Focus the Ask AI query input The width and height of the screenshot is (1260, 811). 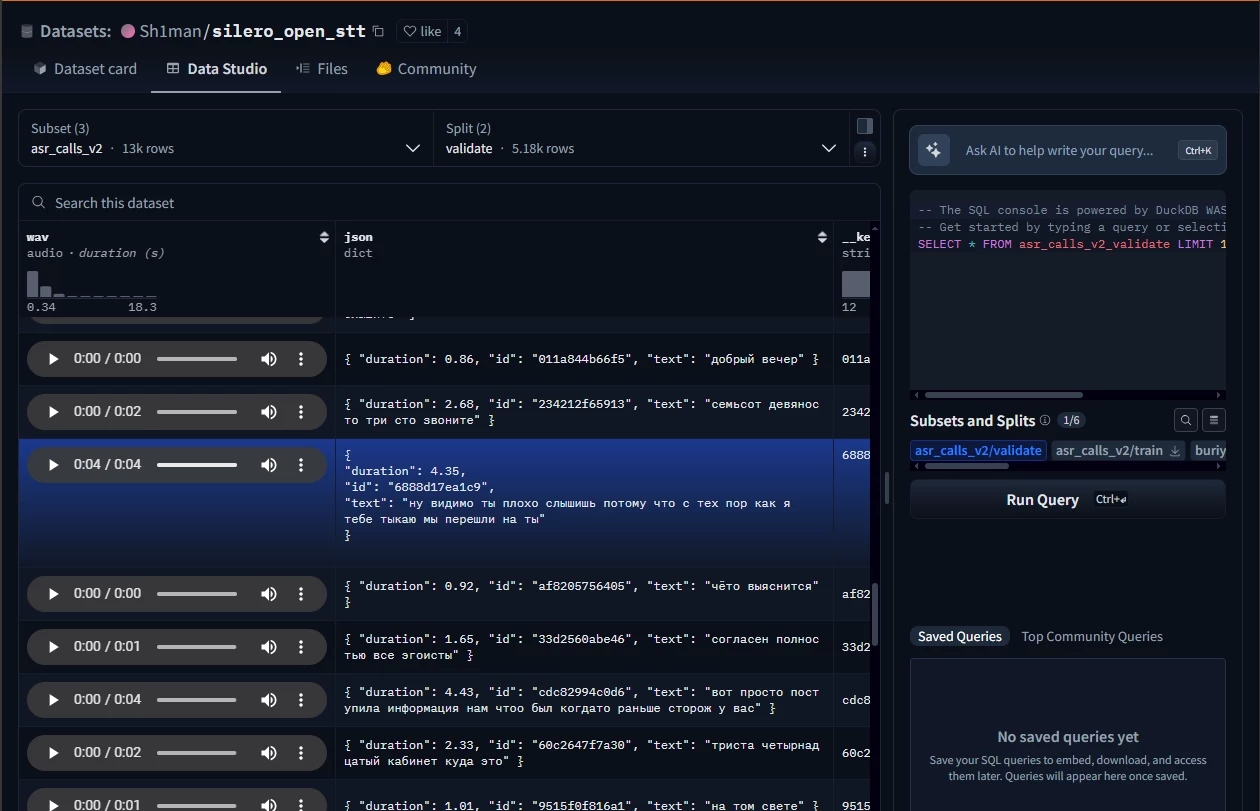pos(1060,151)
